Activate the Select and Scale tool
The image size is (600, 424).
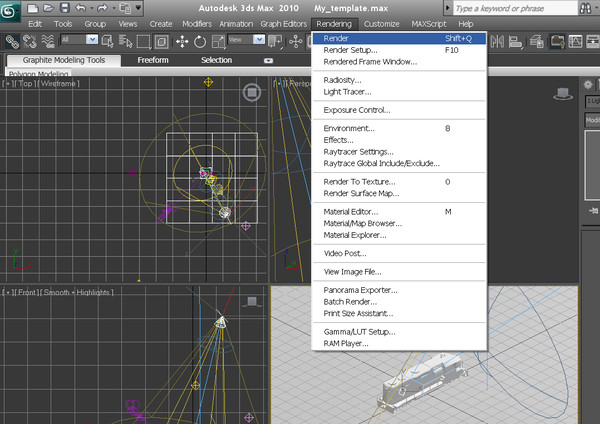[x=218, y=41]
